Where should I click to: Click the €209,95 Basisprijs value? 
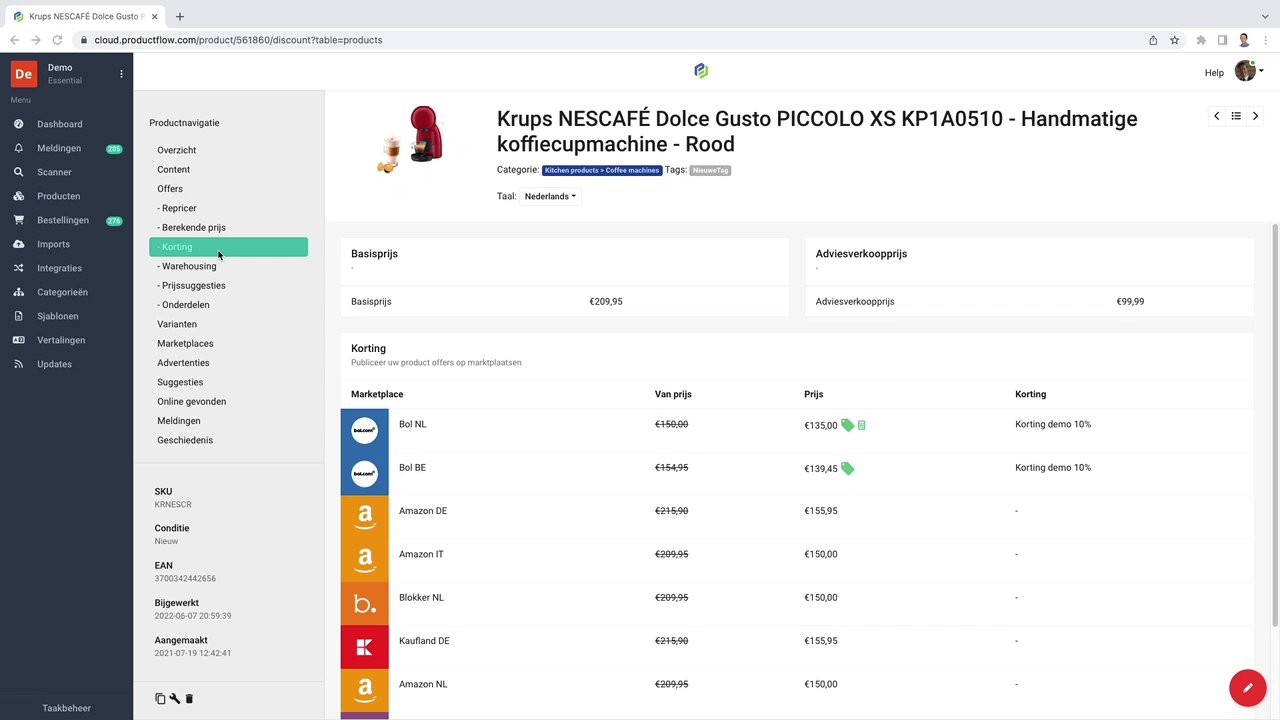[x=606, y=301]
